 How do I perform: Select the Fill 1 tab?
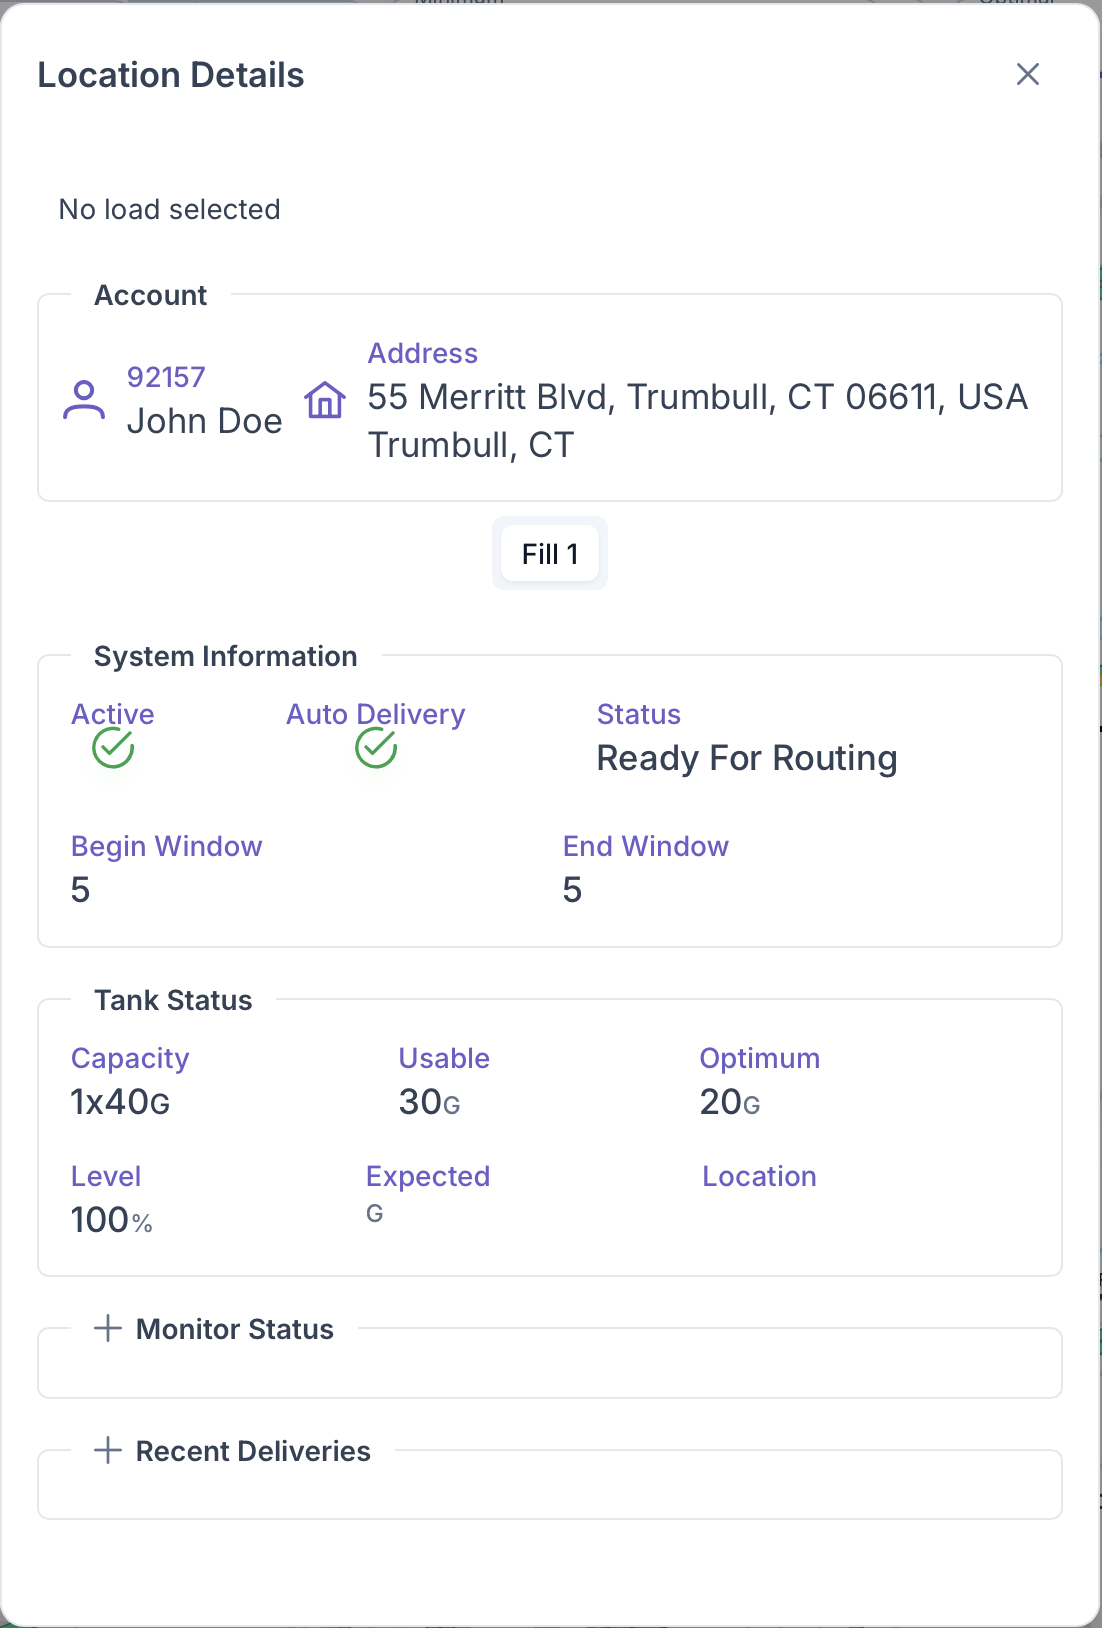[550, 554]
